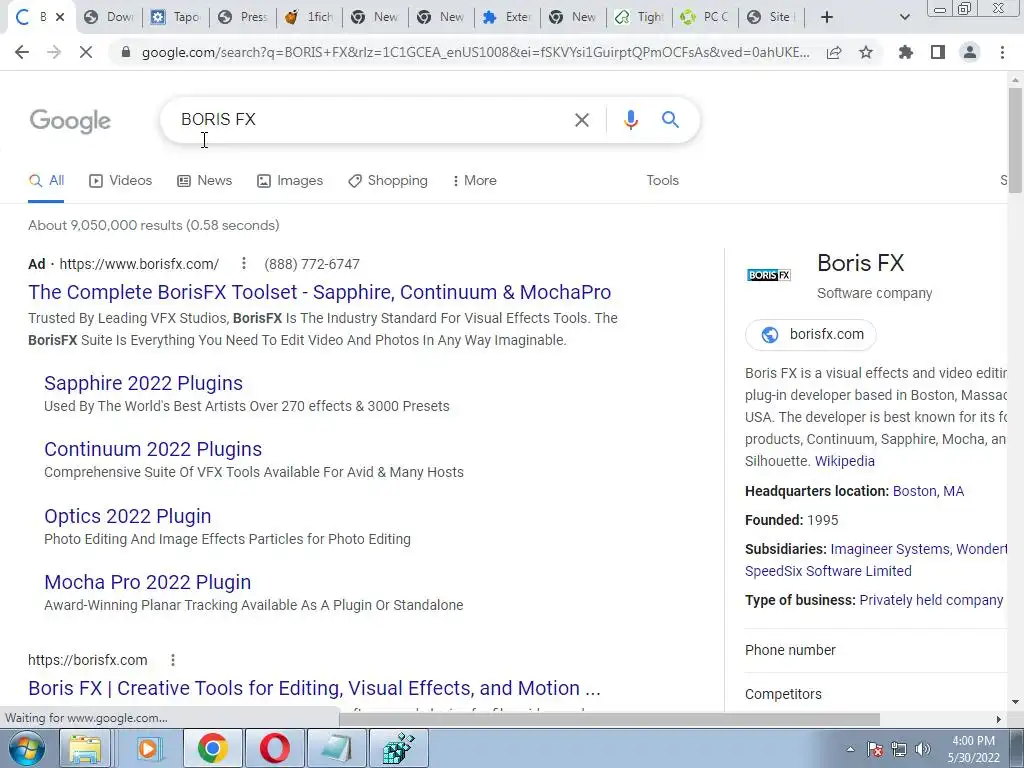
Task: Expand the More search options menu
Action: 475,180
